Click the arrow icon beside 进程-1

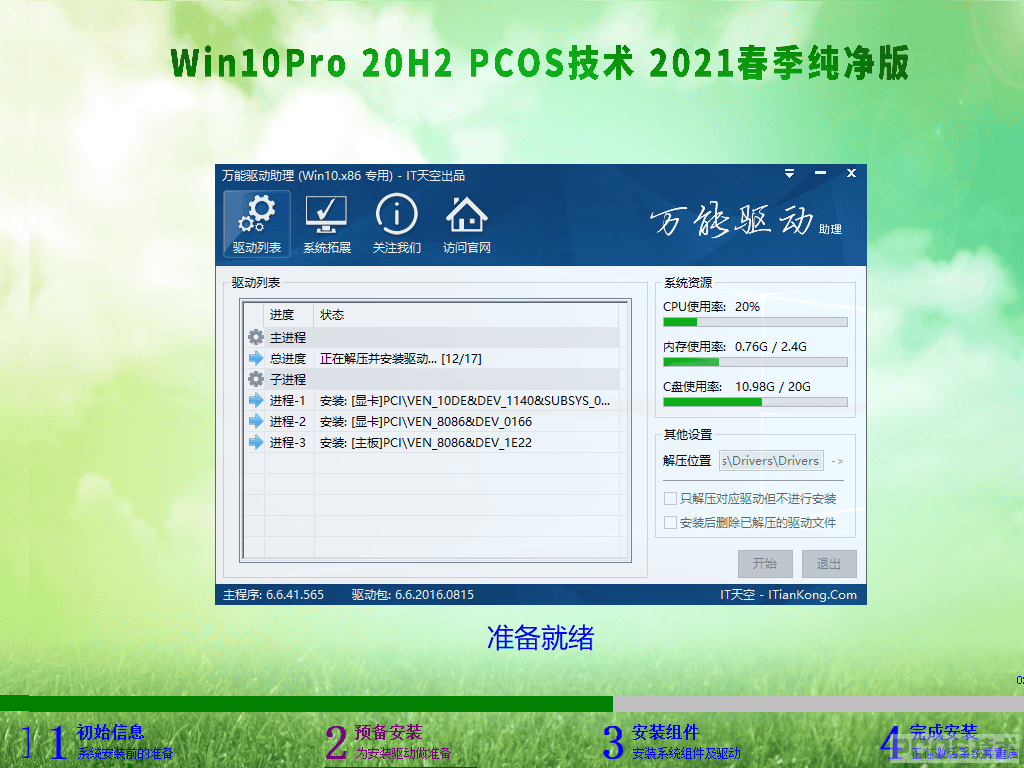click(x=255, y=400)
